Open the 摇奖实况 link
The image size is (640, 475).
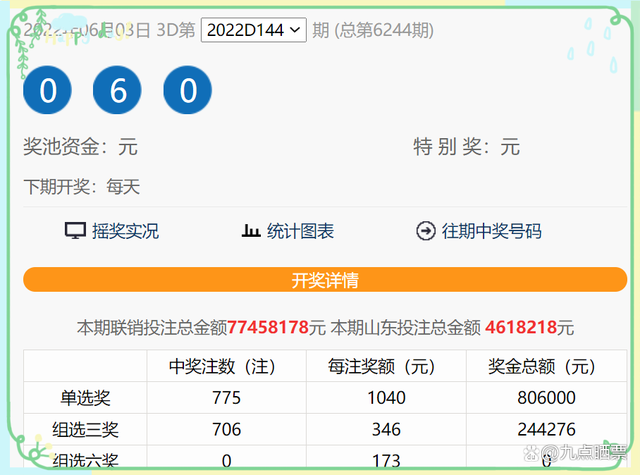[125, 231]
